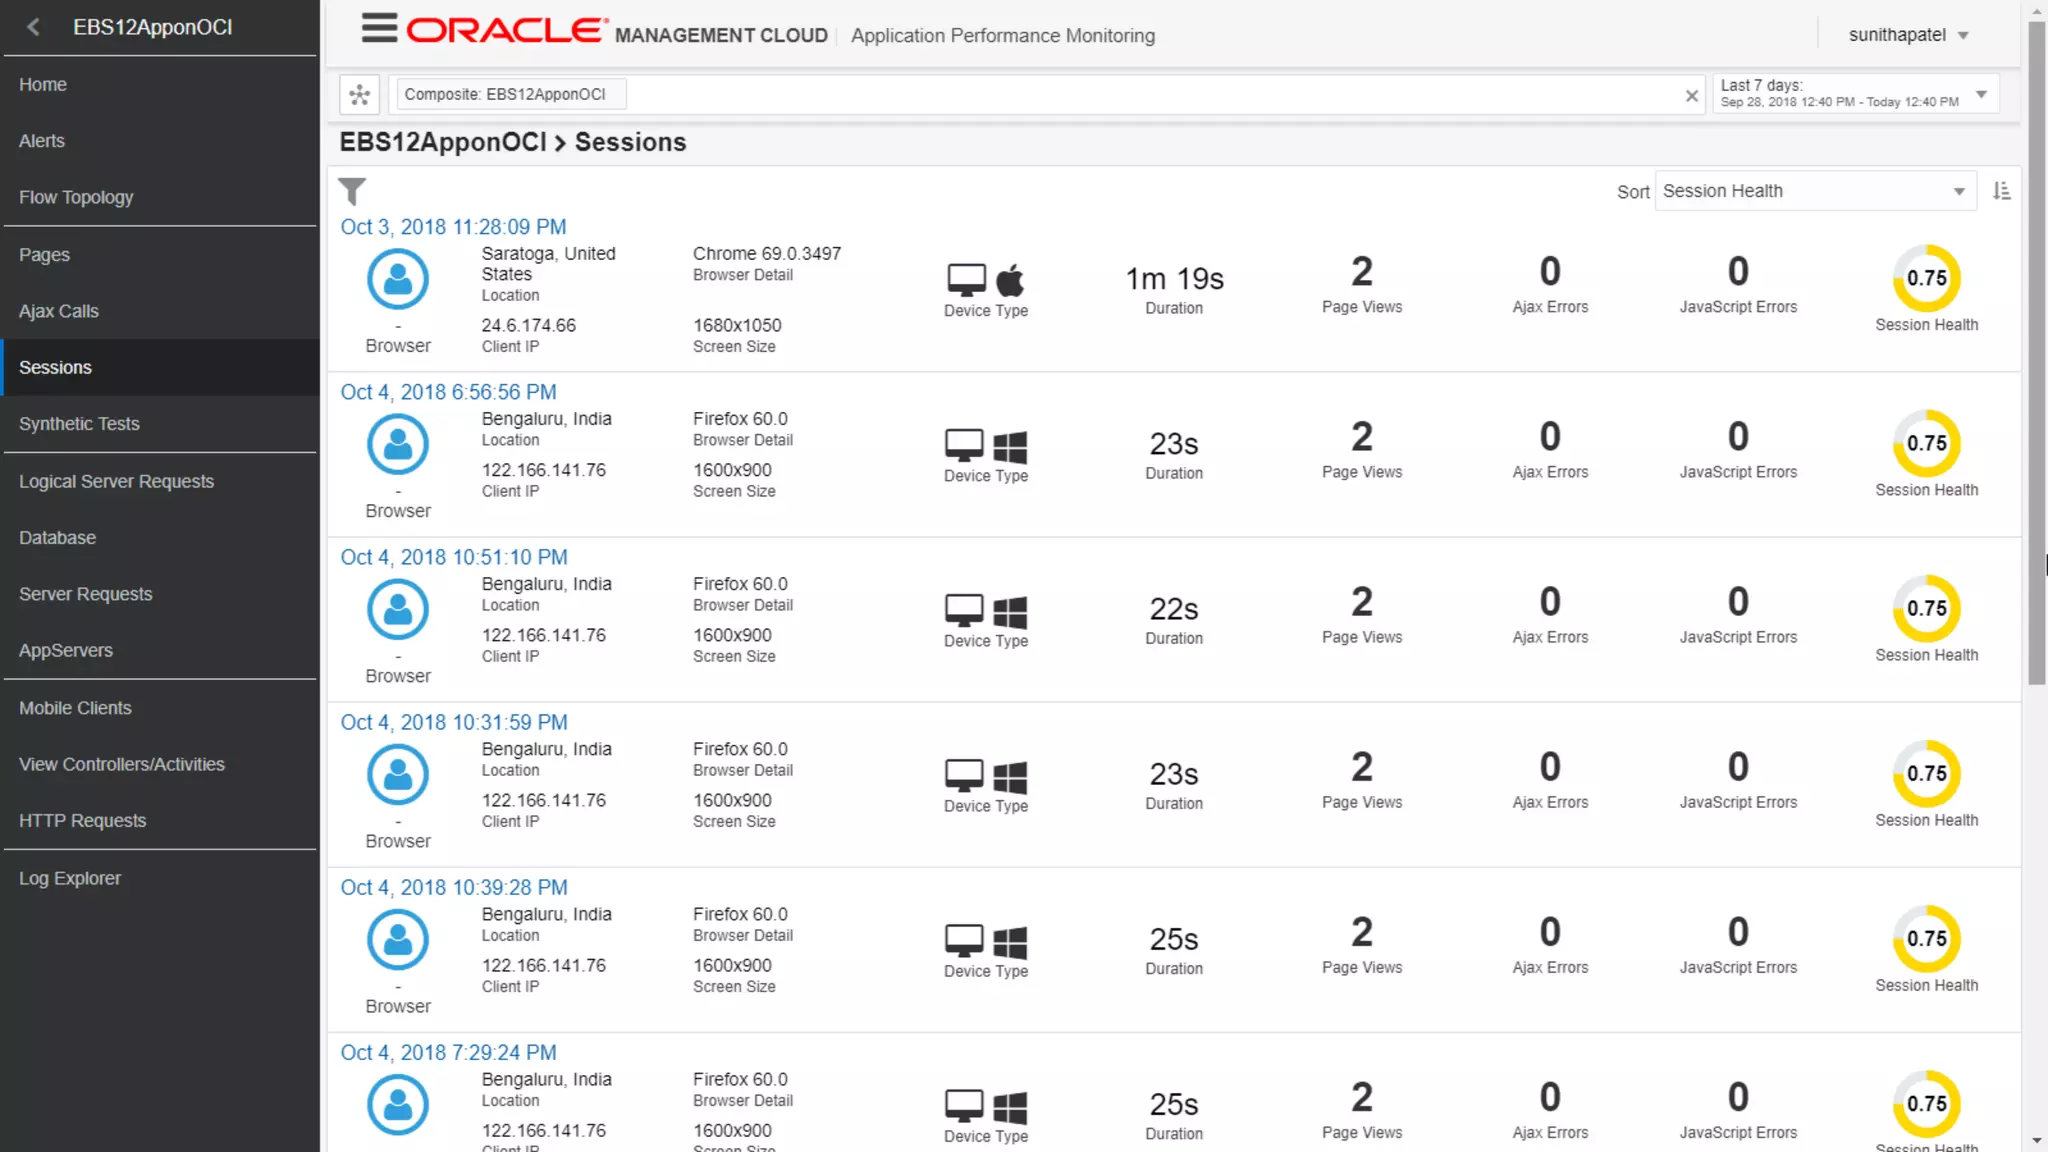This screenshot has height=1152, width=2048.
Task: Click EBS12ApponOCI in the breadcrumb
Action: coord(443,142)
